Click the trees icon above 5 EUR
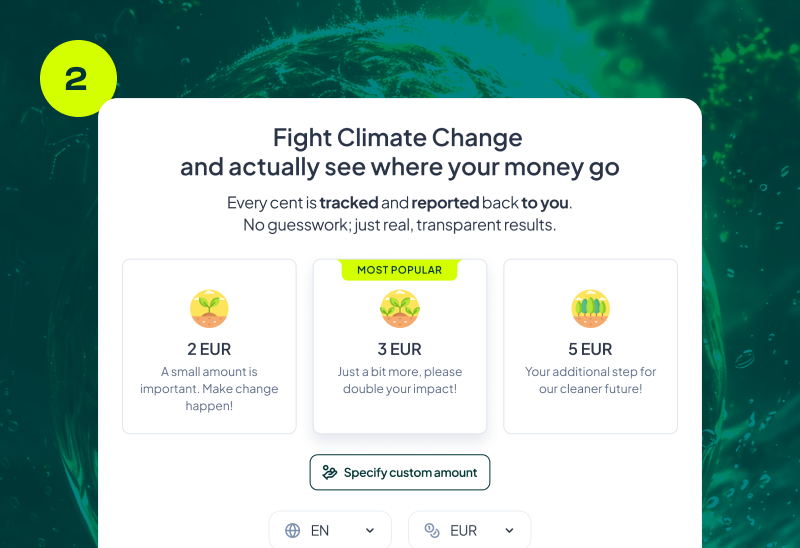 (x=590, y=309)
